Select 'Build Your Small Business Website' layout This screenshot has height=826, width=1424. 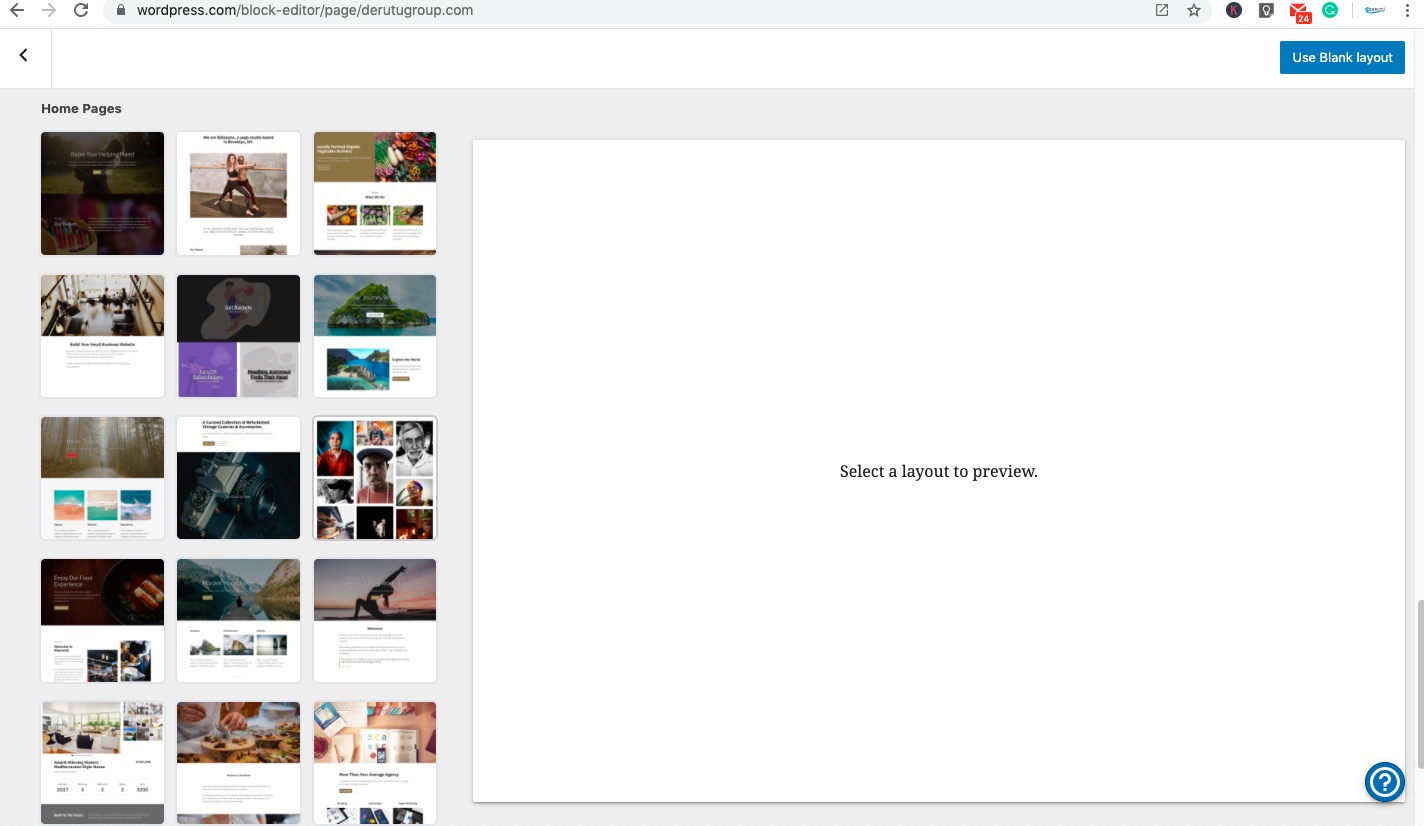[102, 336]
